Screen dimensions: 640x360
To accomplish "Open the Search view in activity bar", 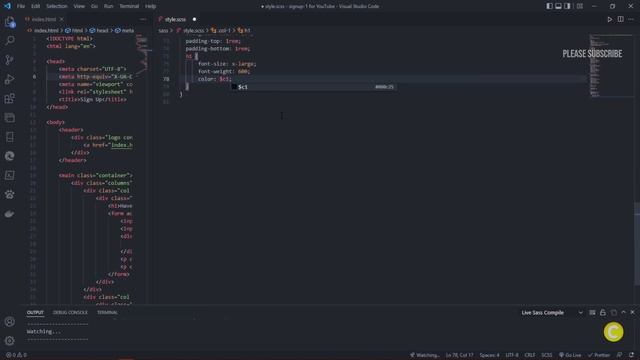I will click(9, 40).
